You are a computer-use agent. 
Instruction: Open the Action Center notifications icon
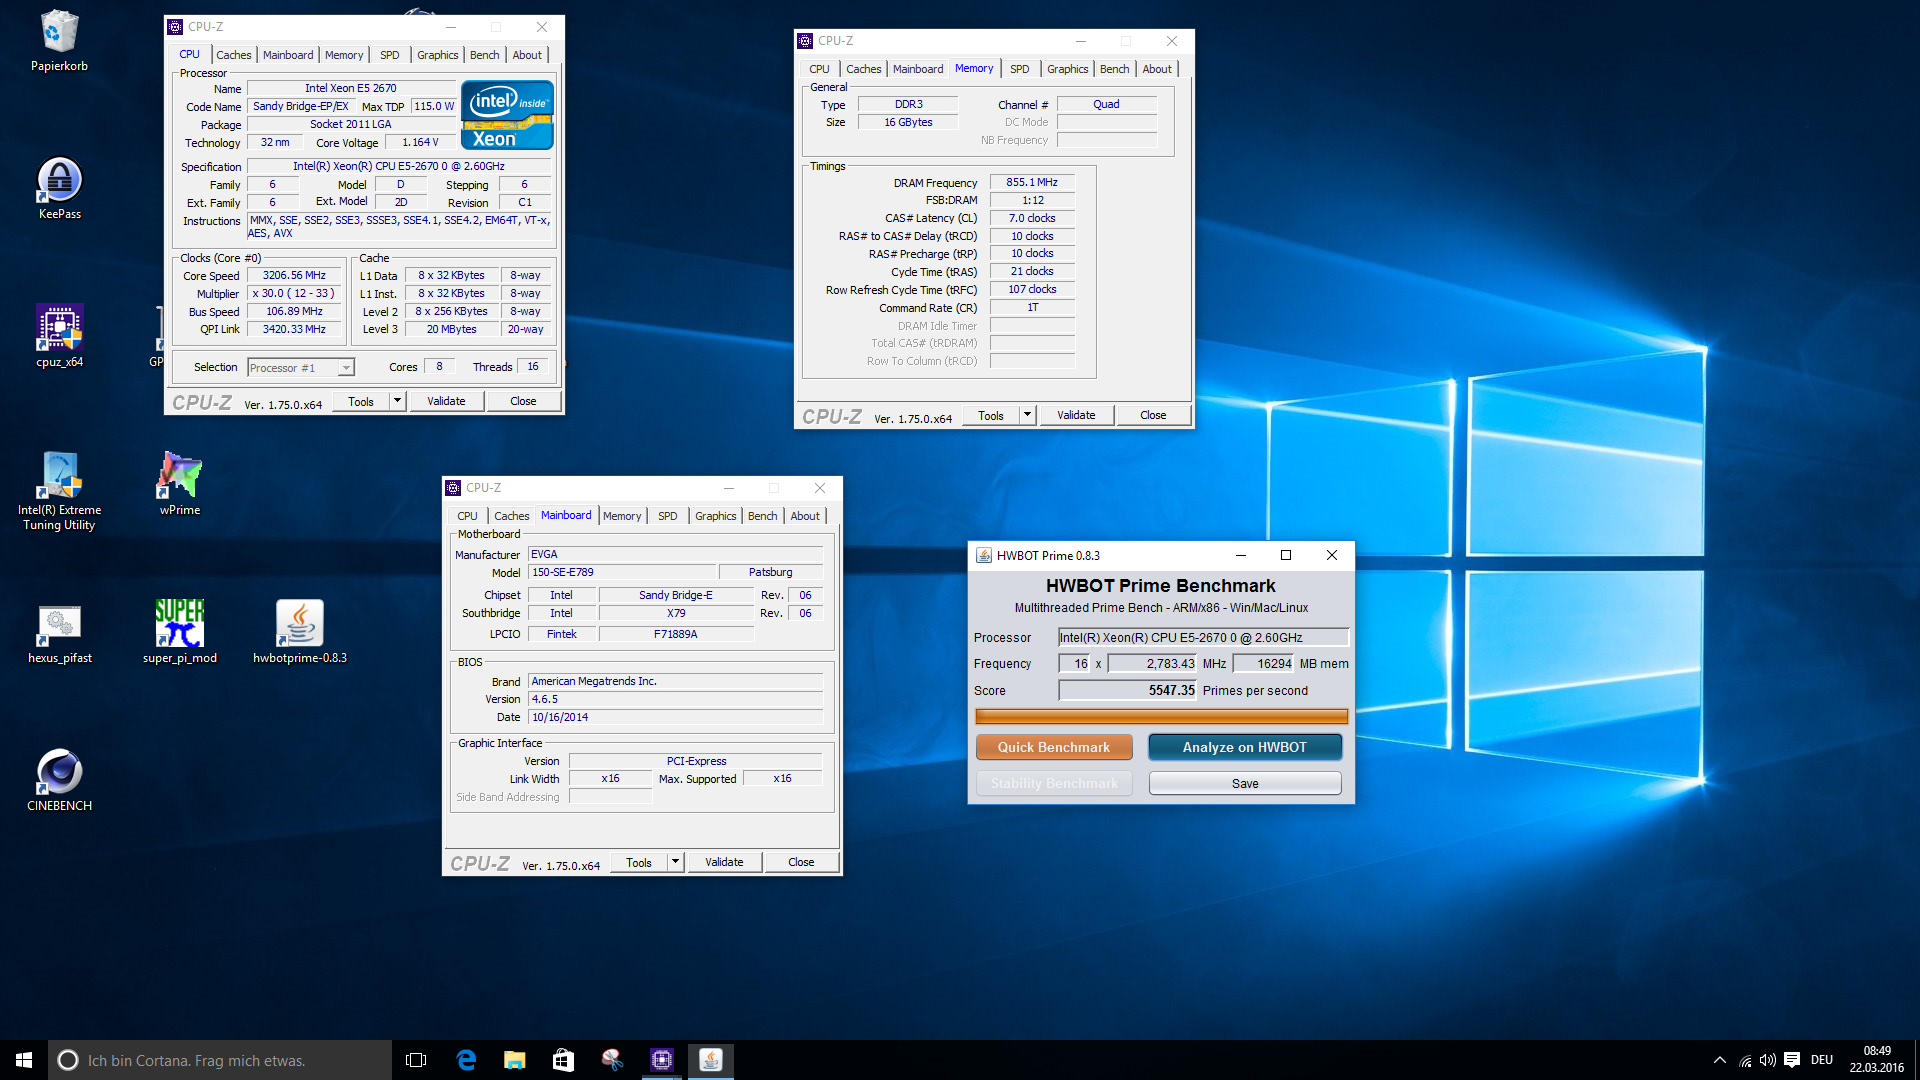(1792, 1060)
